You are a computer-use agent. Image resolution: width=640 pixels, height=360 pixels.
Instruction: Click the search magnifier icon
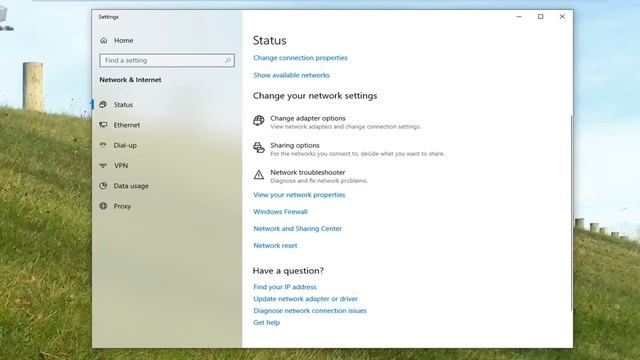point(228,60)
